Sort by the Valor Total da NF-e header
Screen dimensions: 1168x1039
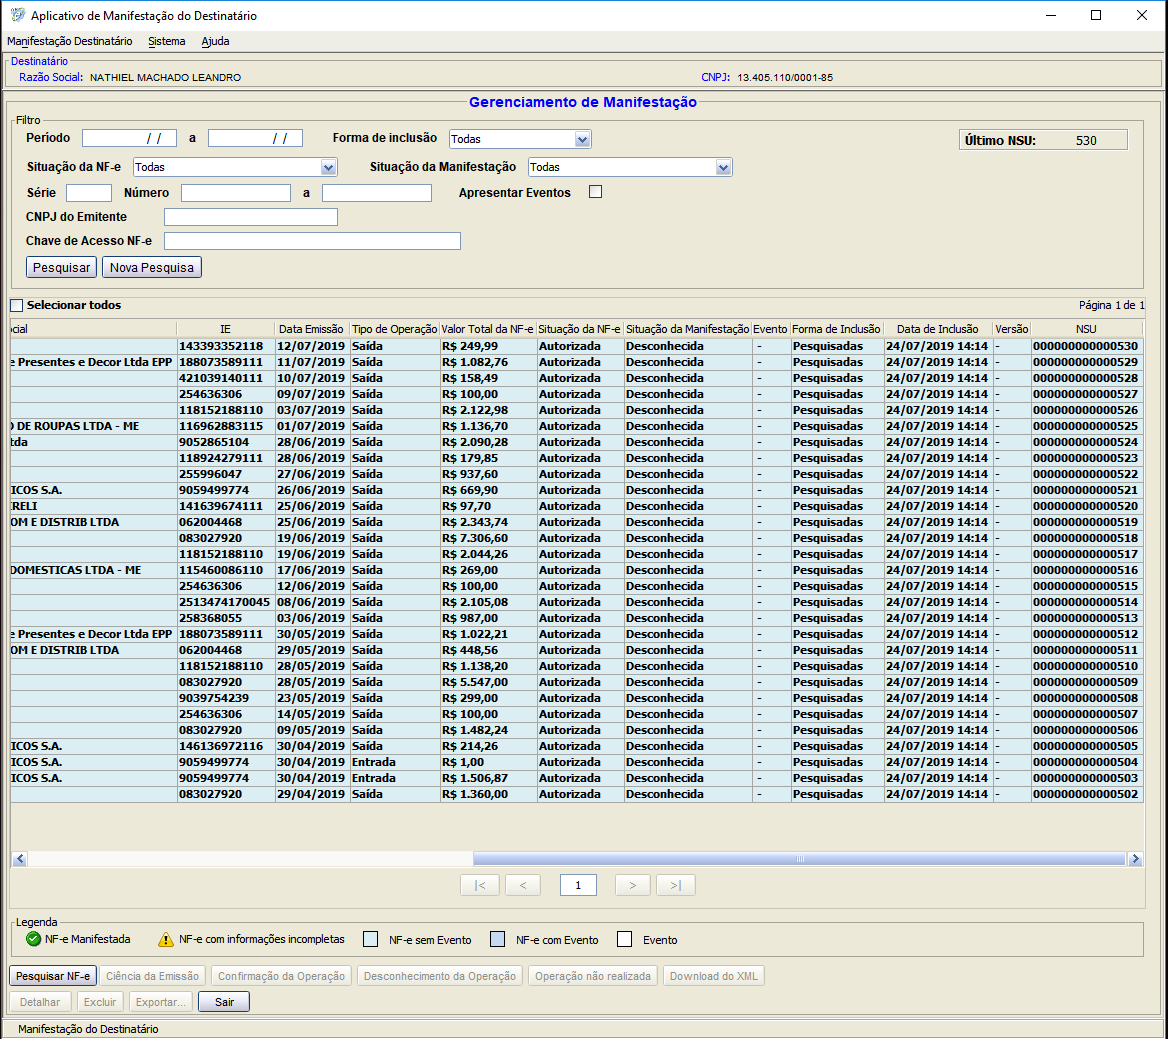tap(487, 329)
